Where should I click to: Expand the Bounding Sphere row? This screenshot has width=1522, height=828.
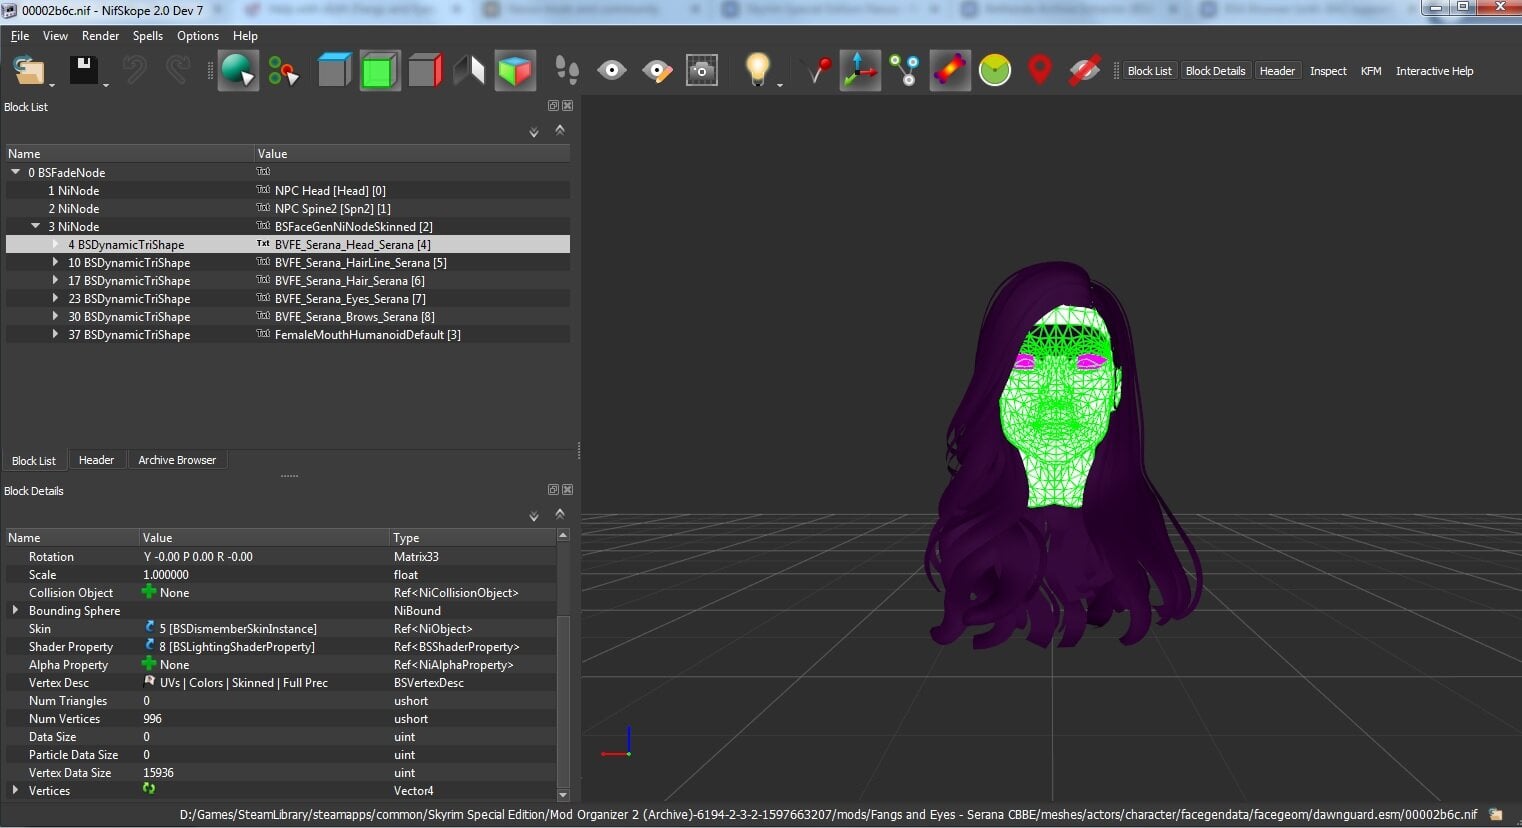coord(15,610)
